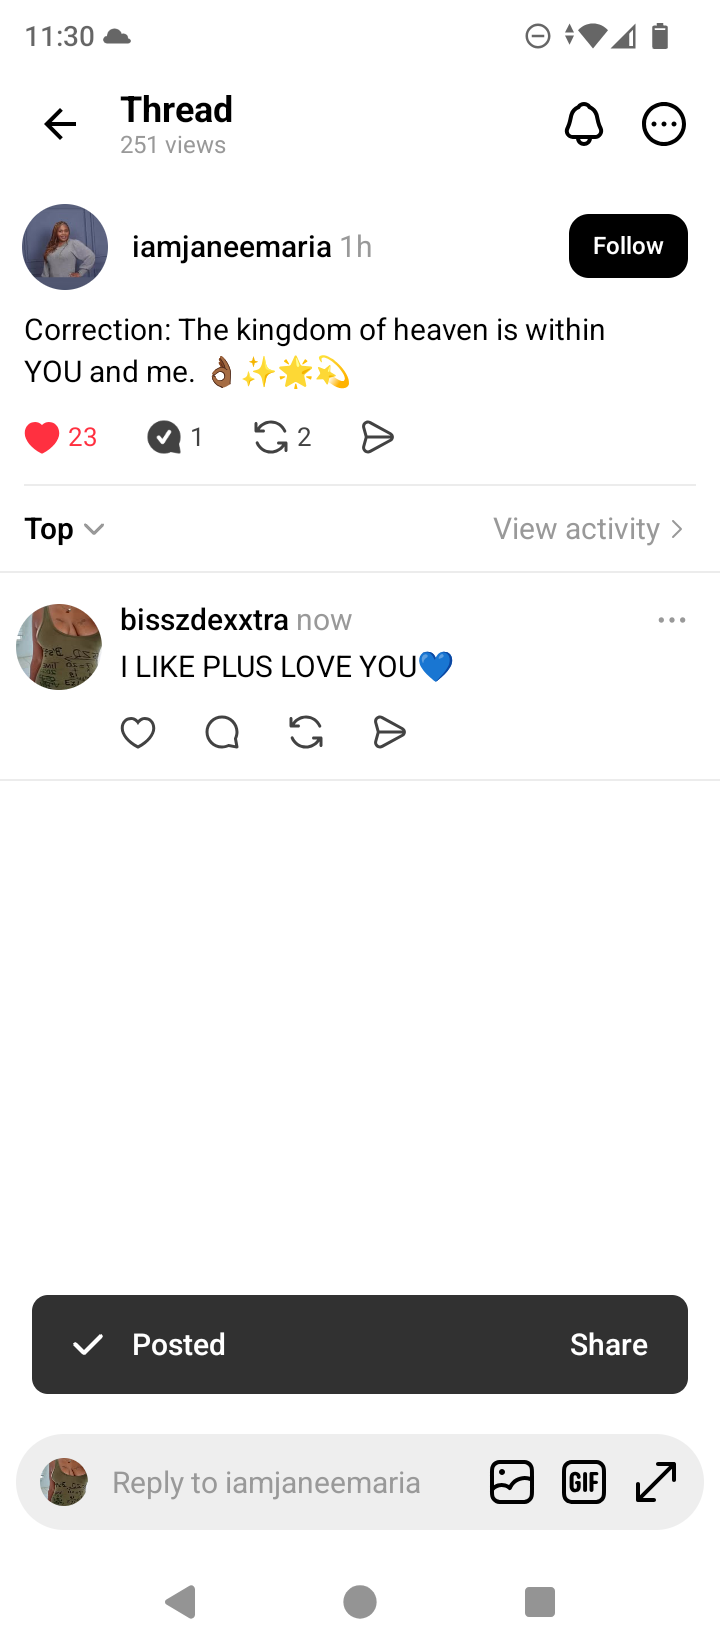The image size is (720, 1650).
Task: Focus the Reply to iamjaneemaria field
Action: click(x=266, y=1482)
